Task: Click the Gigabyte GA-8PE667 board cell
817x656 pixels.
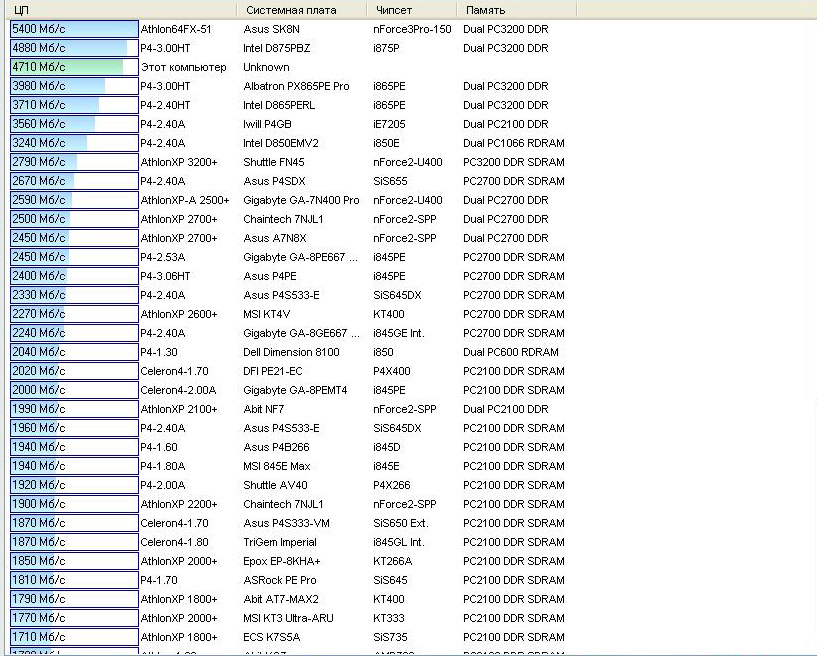Action: [x=301, y=257]
